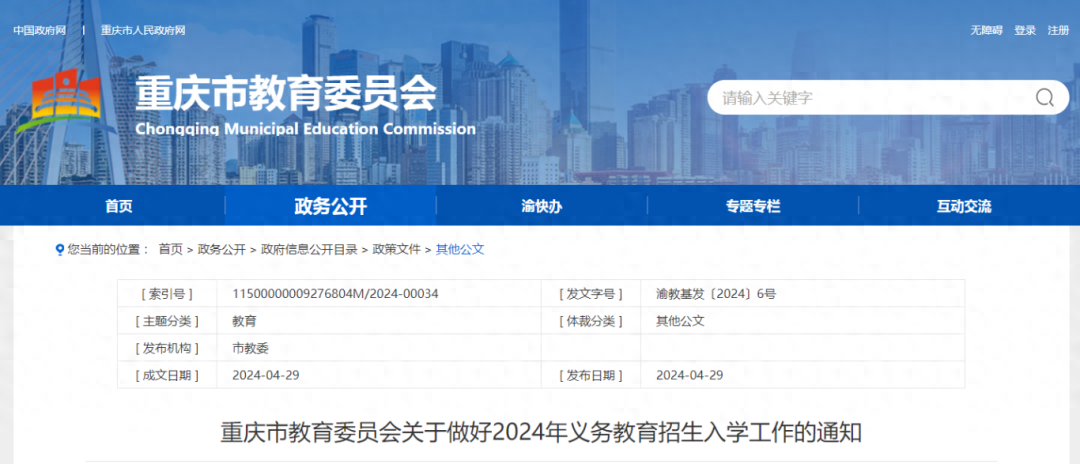Click the 注册 register link
This screenshot has width=1080, height=464.
click(x=1058, y=30)
